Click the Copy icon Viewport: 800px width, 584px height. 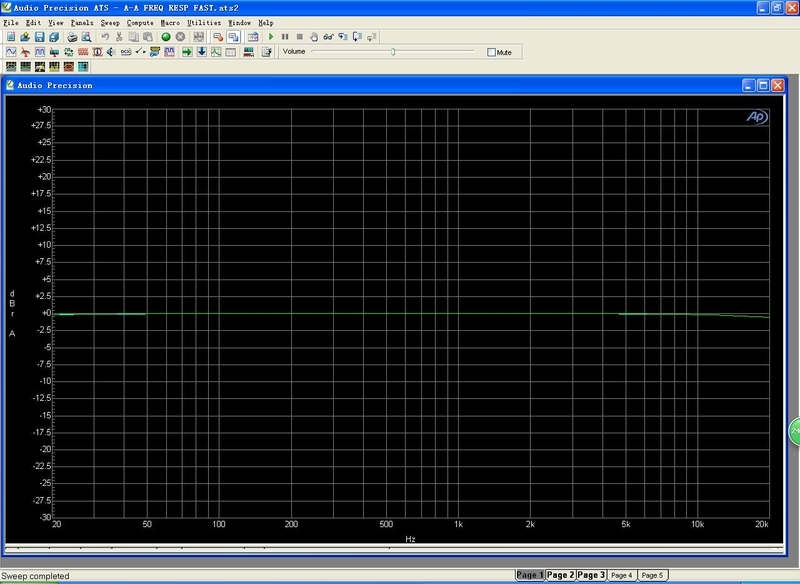coord(133,37)
